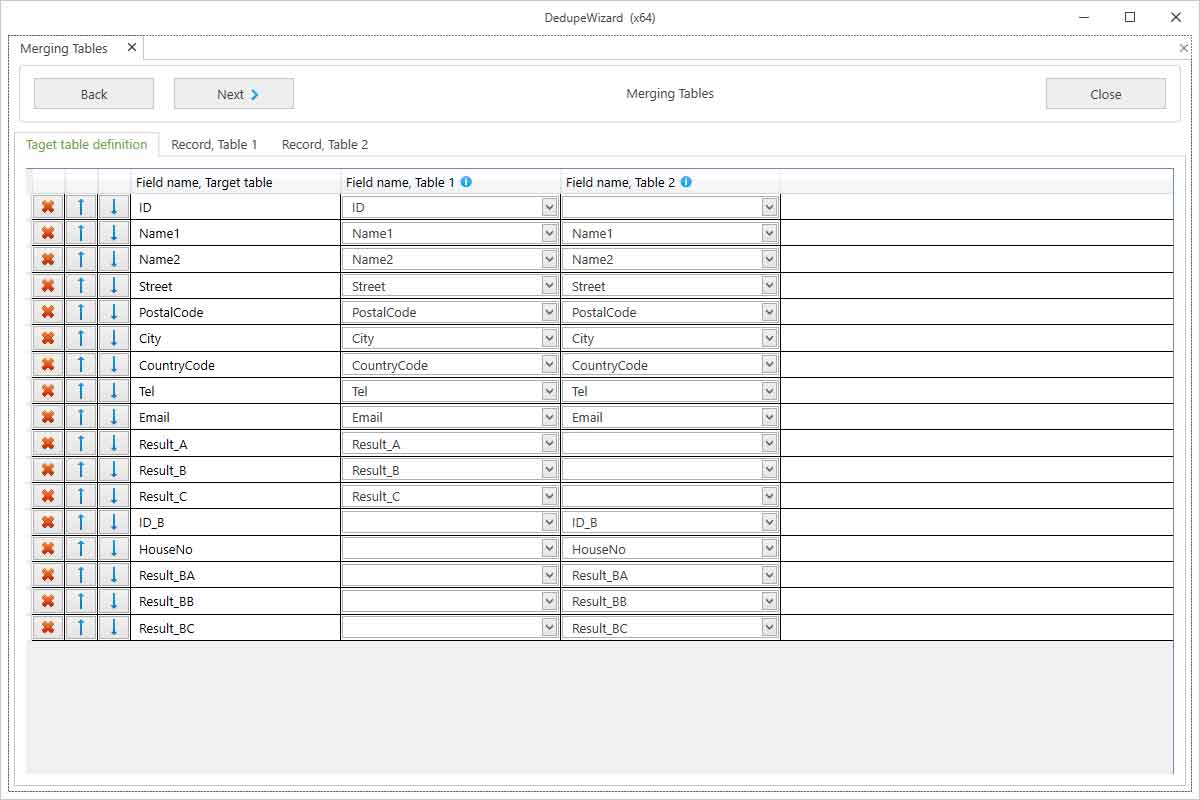The width and height of the screenshot is (1200, 800).
Task: Switch to Record, Table 2 tab
Action: click(x=324, y=145)
